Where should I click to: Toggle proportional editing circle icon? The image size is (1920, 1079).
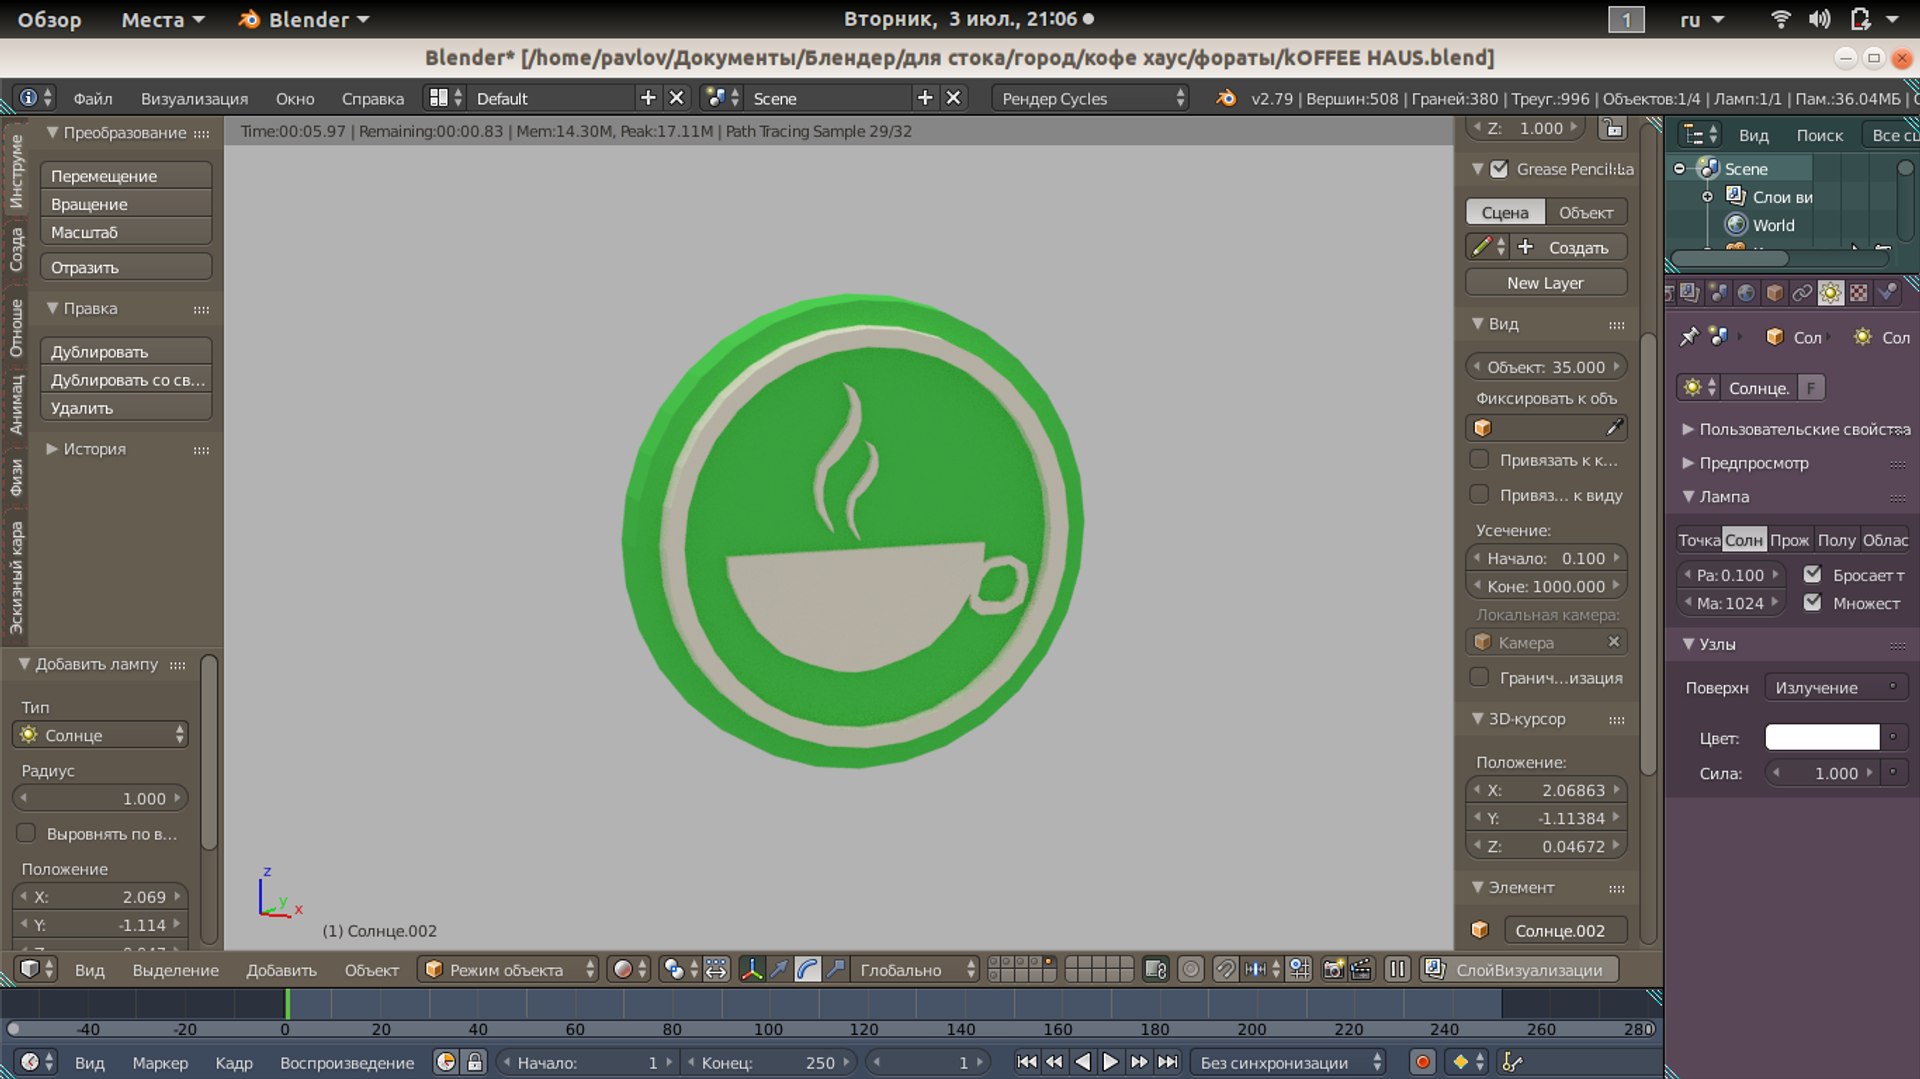pyautogui.click(x=1191, y=969)
